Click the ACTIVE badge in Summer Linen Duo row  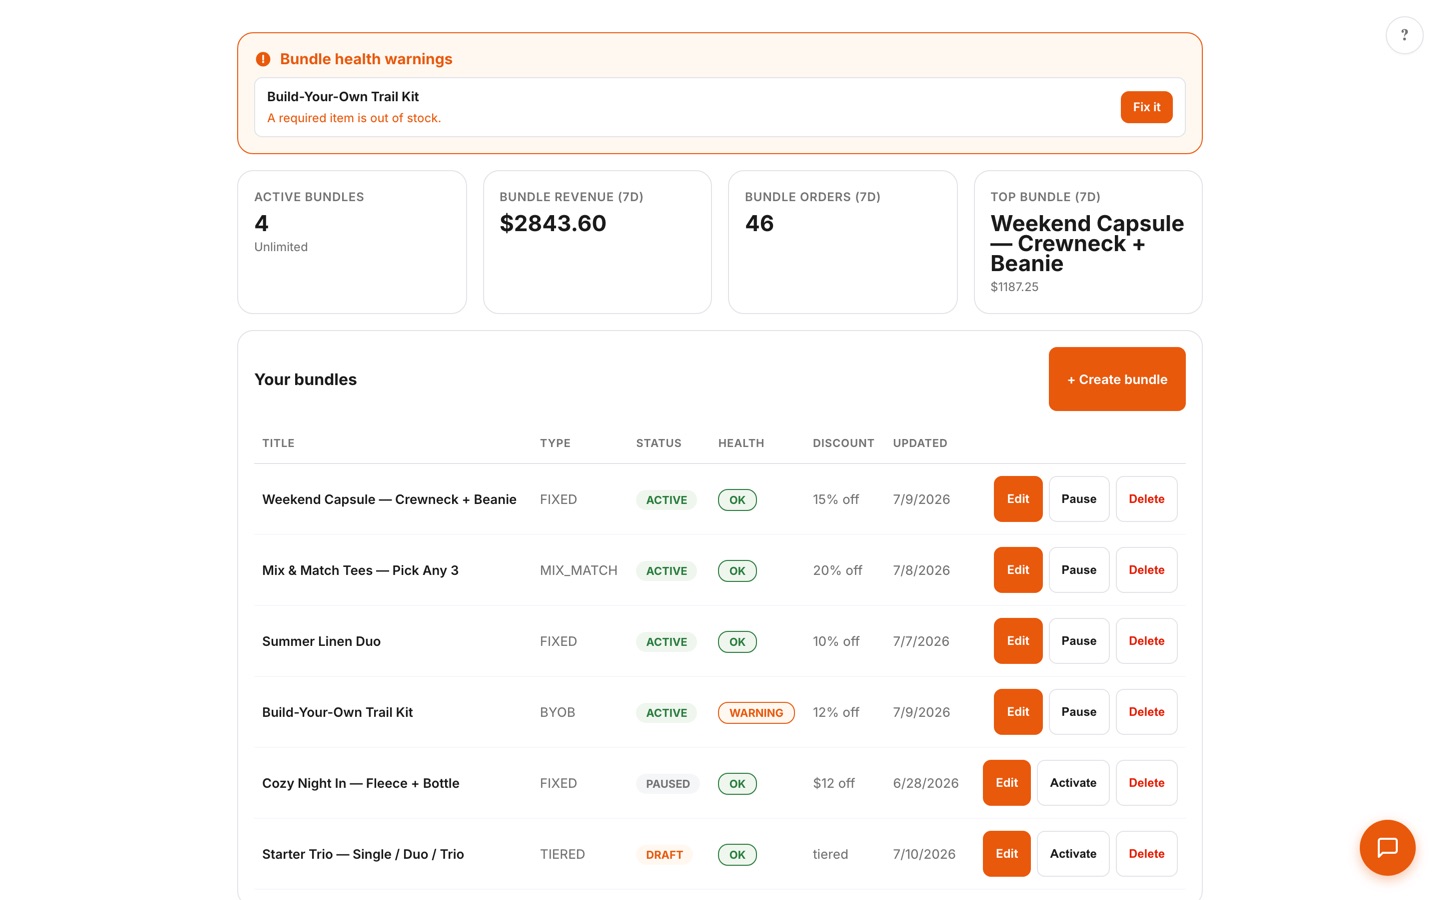click(x=666, y=642)
